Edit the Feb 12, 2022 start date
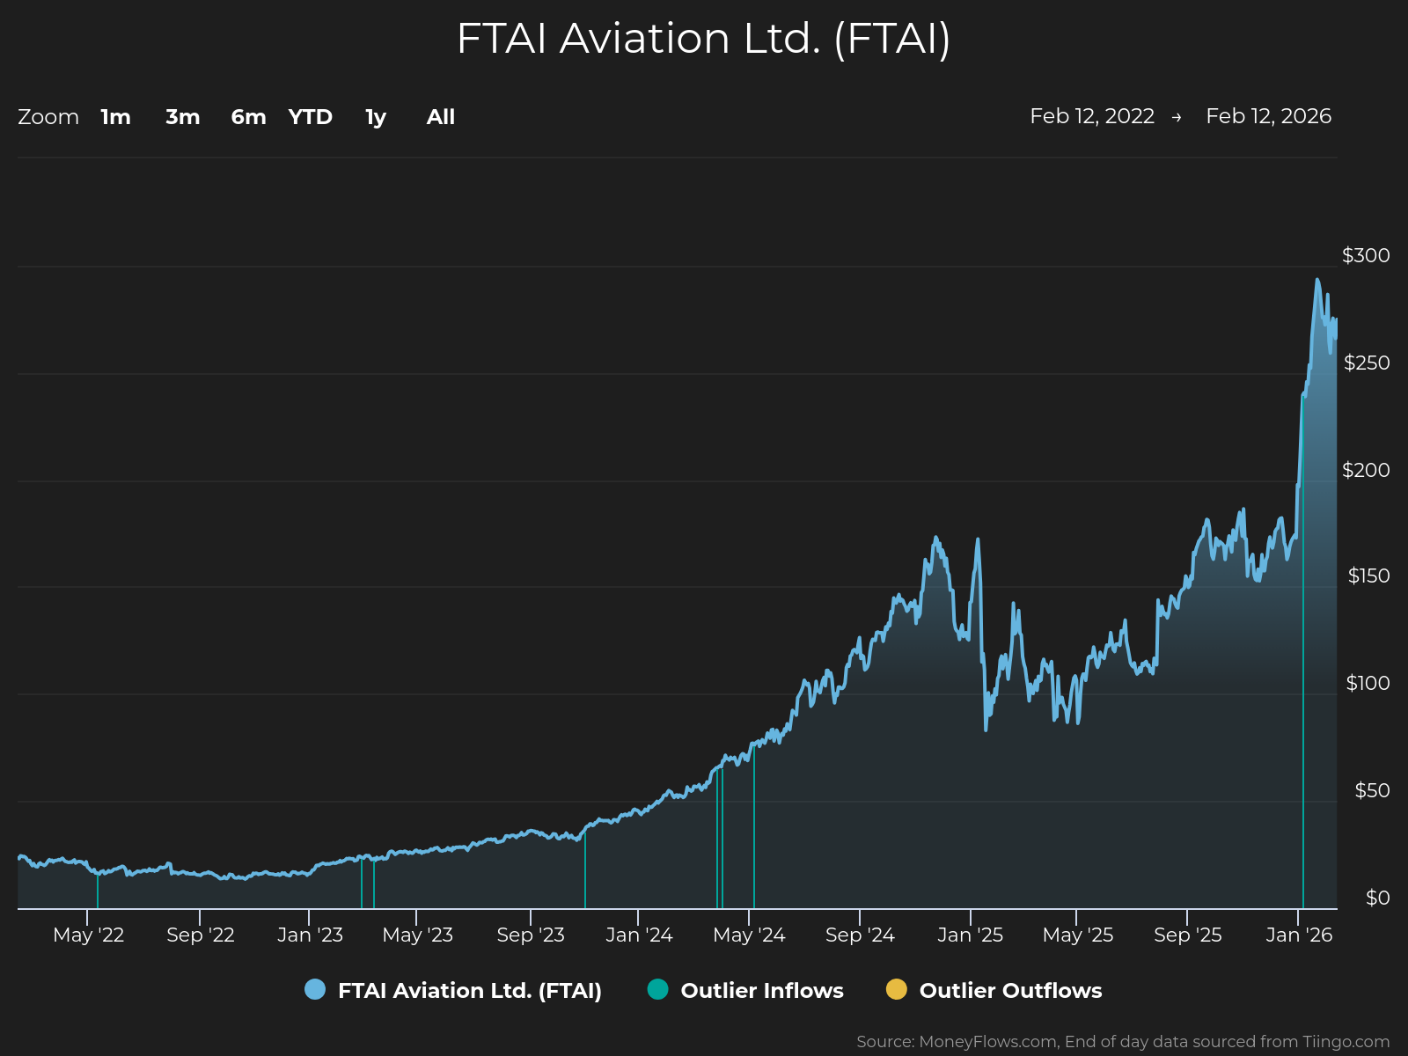This screenshot has width=1408, height=1056. pyautogui.click(x=1092, y=116)
